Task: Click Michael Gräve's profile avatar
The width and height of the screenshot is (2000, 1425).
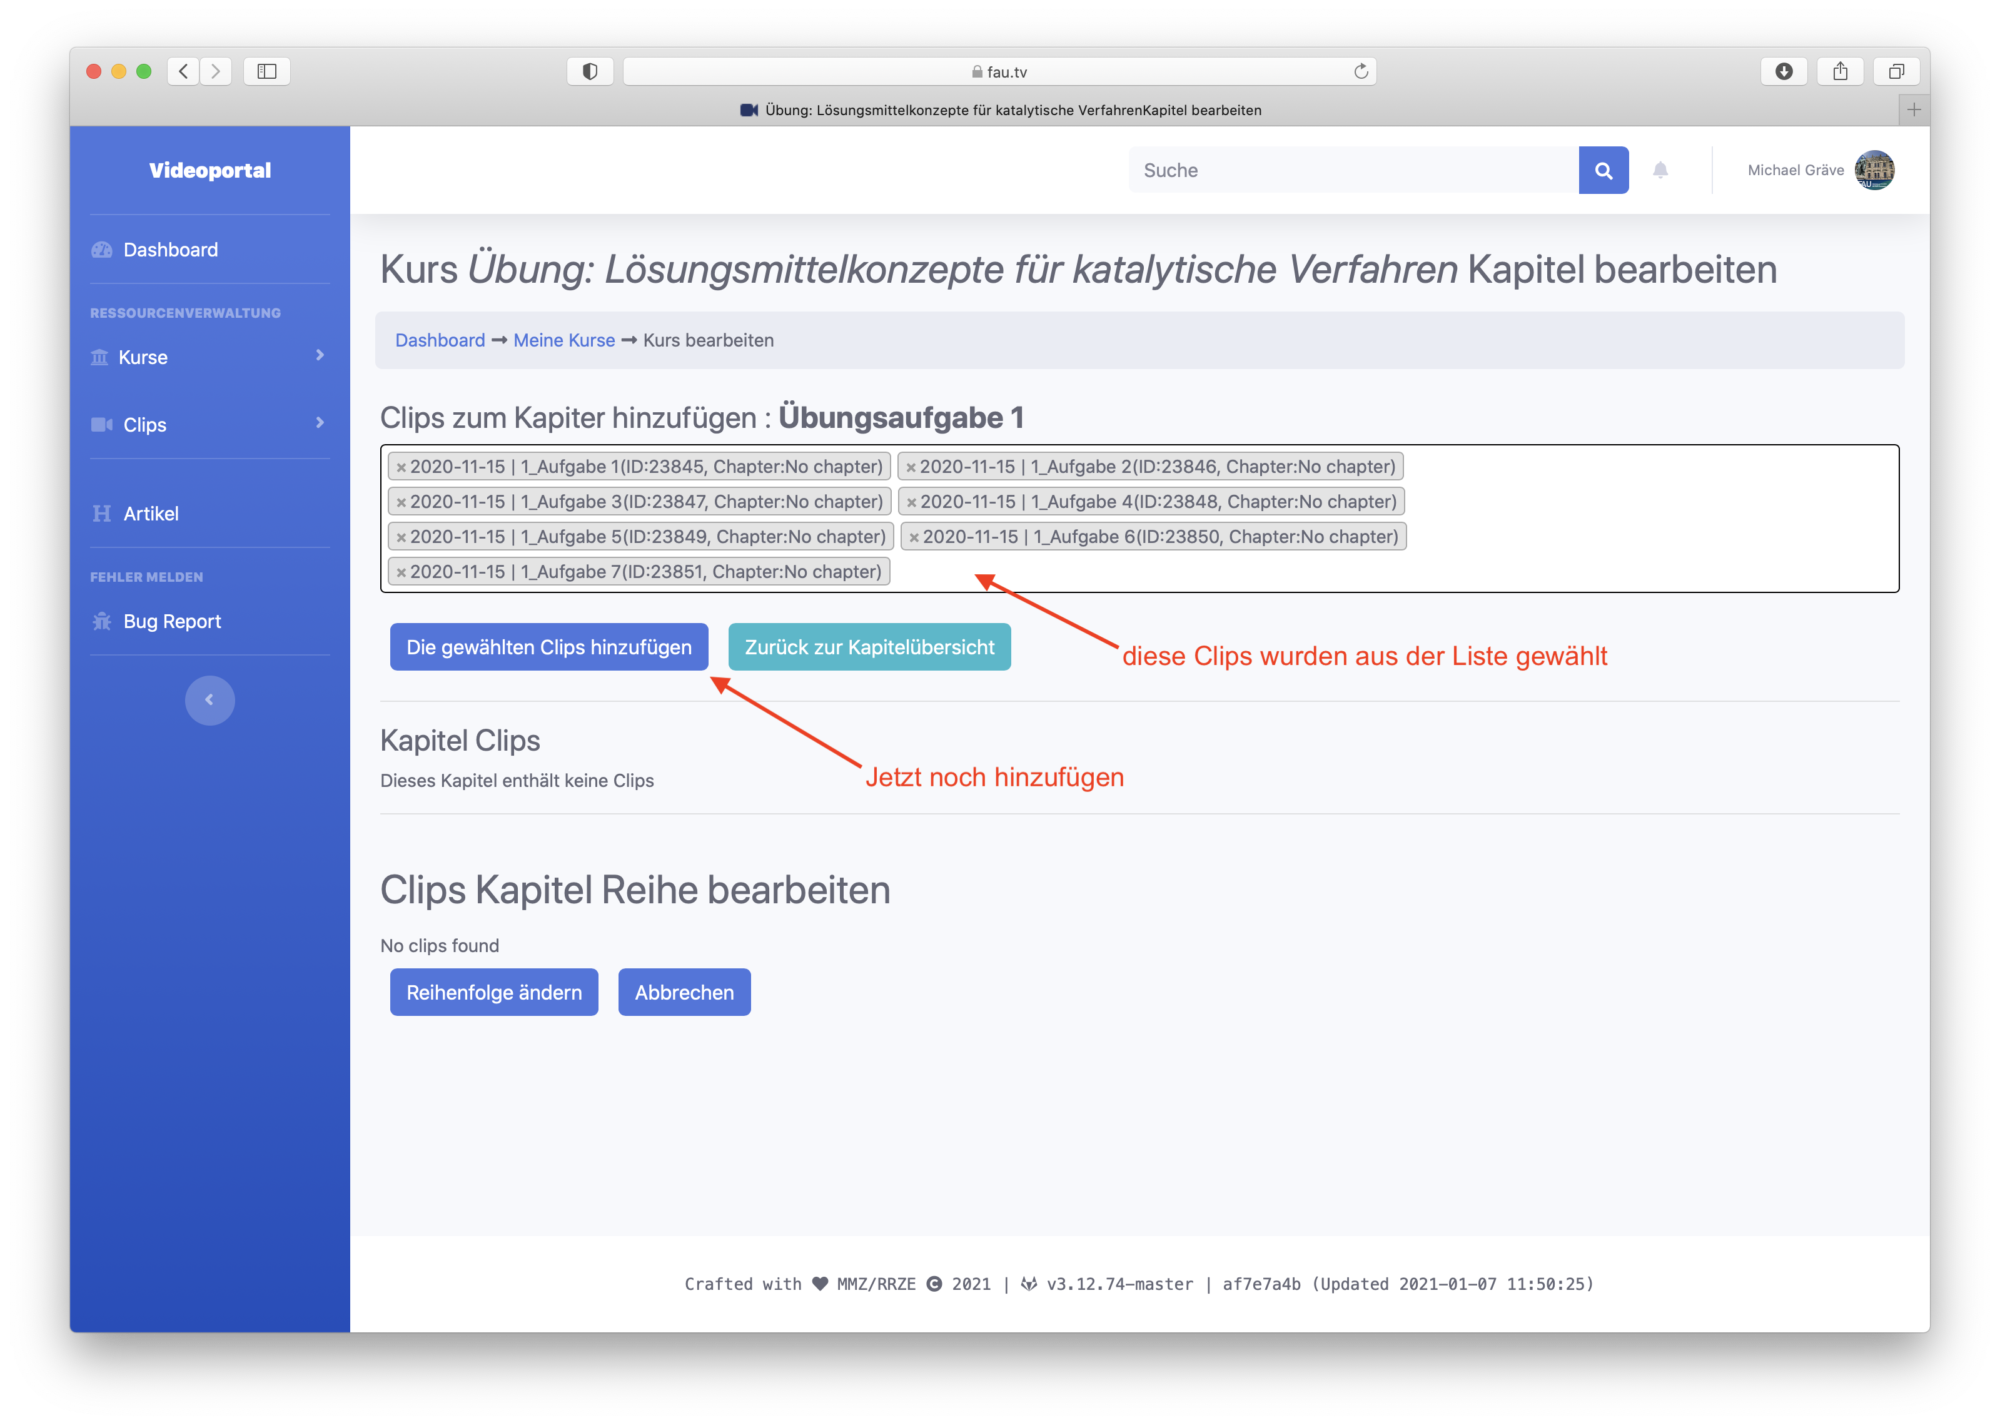Action: (x=1873, y=170)
